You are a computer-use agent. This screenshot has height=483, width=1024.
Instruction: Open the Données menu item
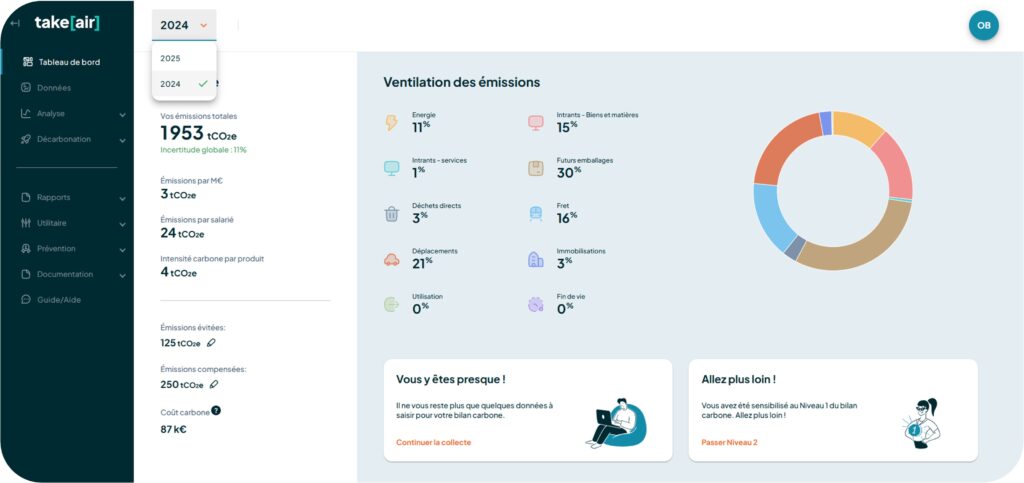[x=54, y=88]
